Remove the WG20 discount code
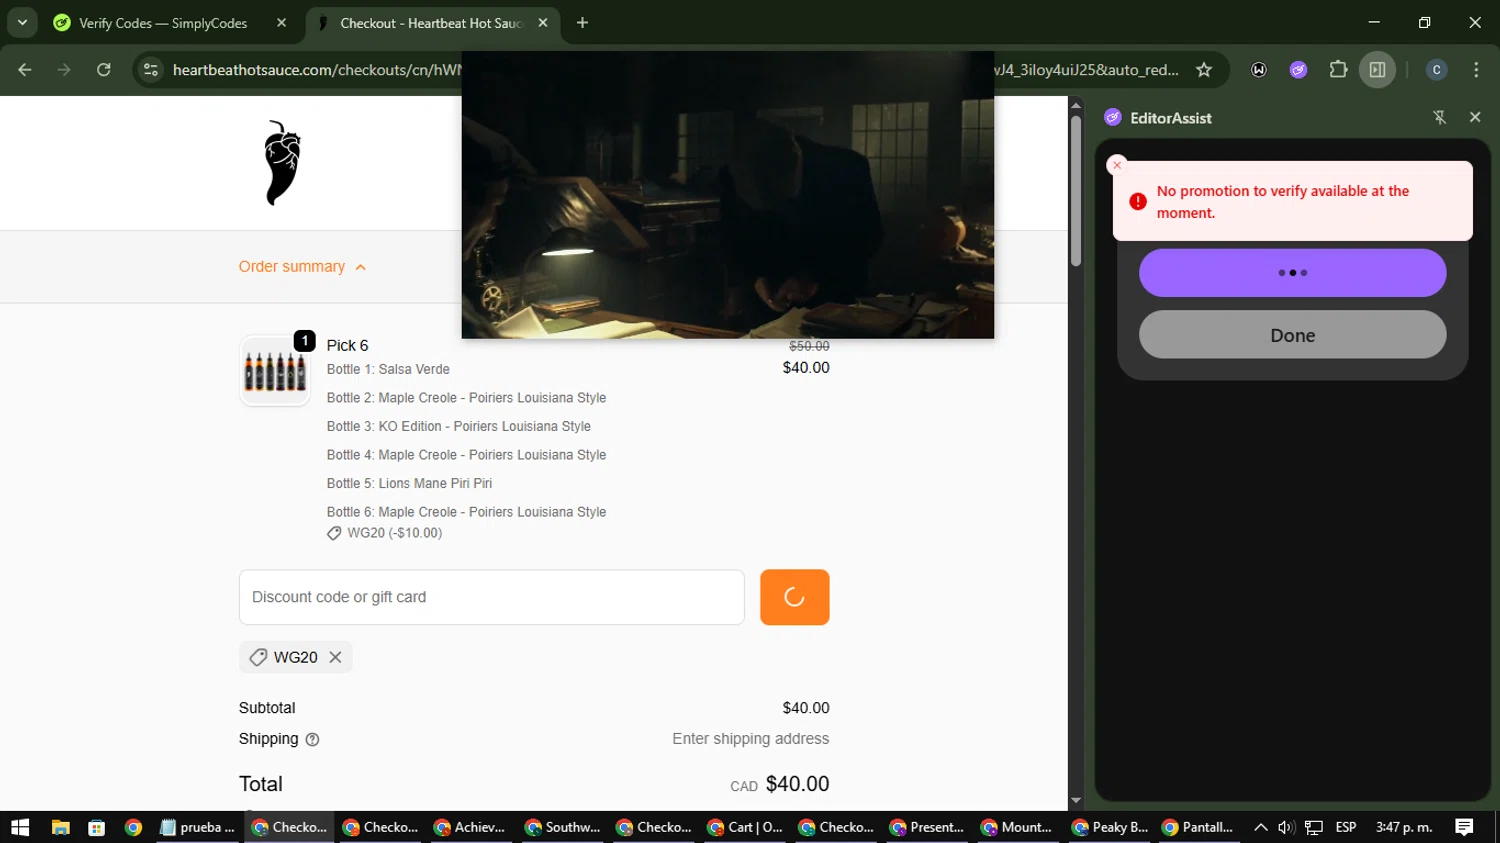The image size is (1500, 843). (x=335, y=657)
